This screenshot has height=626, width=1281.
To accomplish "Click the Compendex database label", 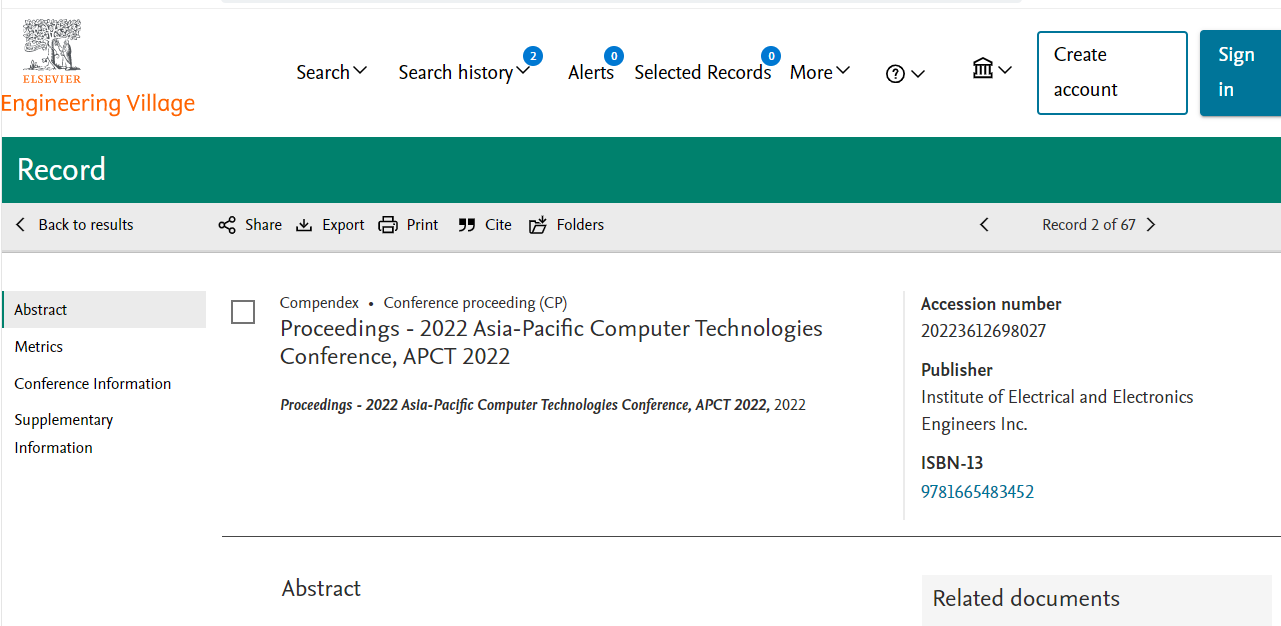I will pyautogui.click(x=319, y=303).
